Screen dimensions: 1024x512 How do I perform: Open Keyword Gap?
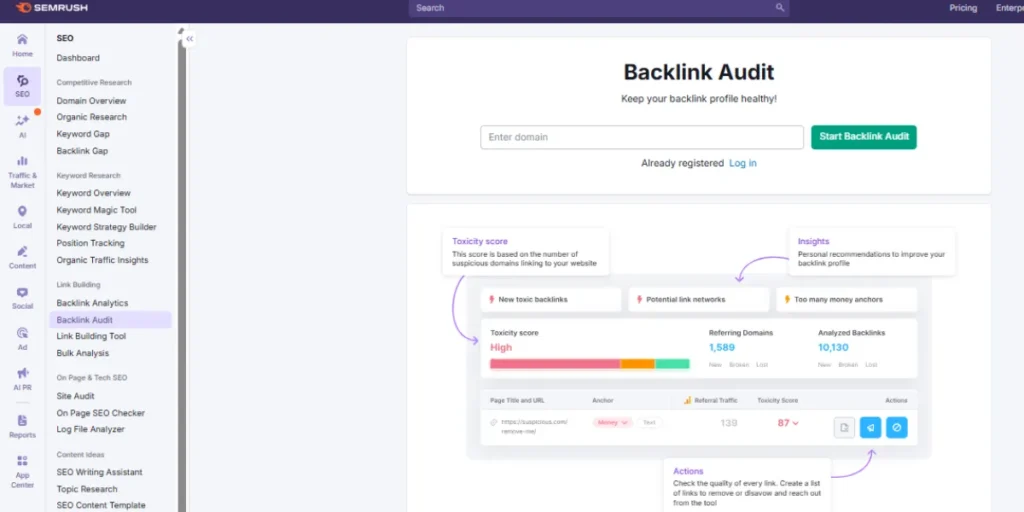pyautogui.click(x=83, y=134)
